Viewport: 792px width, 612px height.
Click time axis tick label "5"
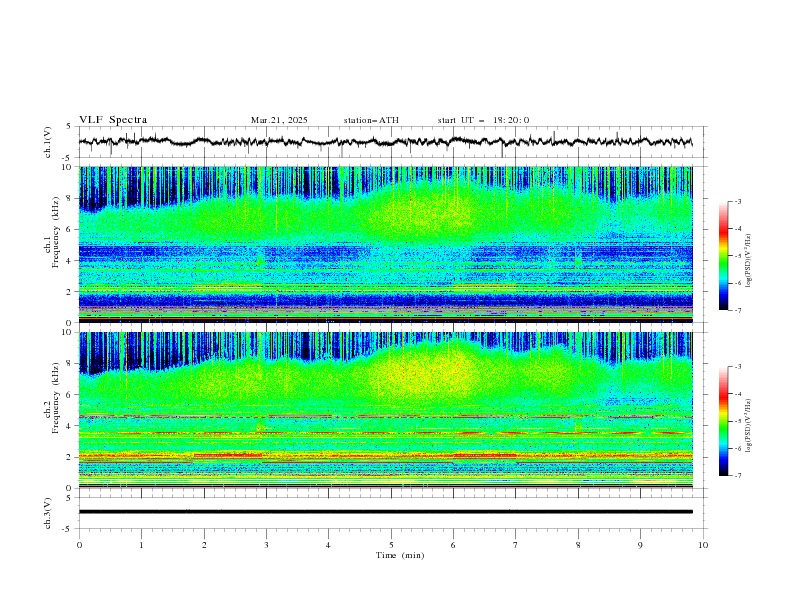[x=391, y=545]
